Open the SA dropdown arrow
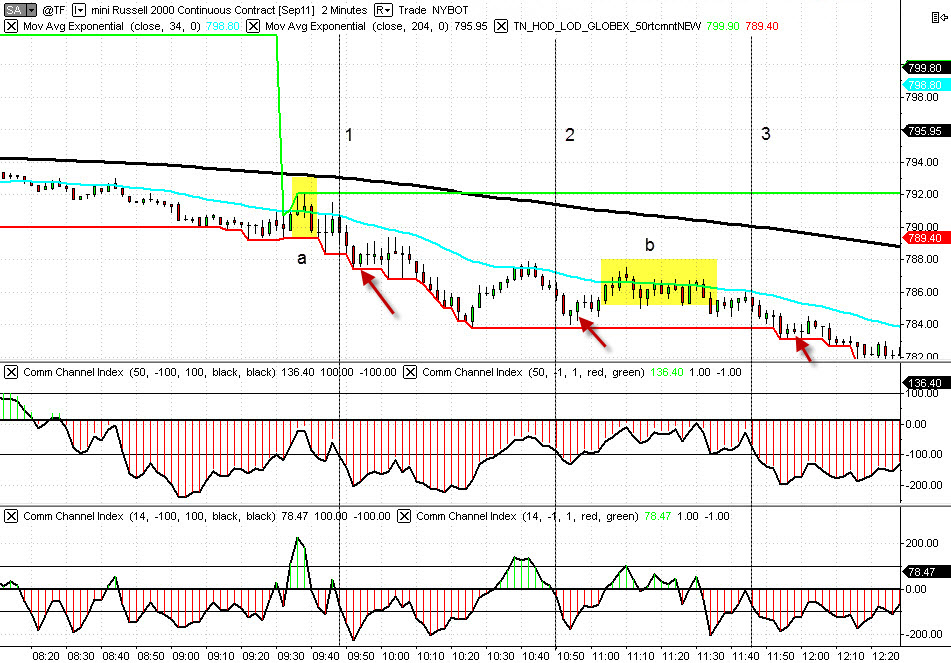The height and width of the screenshot is (663, 951). pos(31,10)
